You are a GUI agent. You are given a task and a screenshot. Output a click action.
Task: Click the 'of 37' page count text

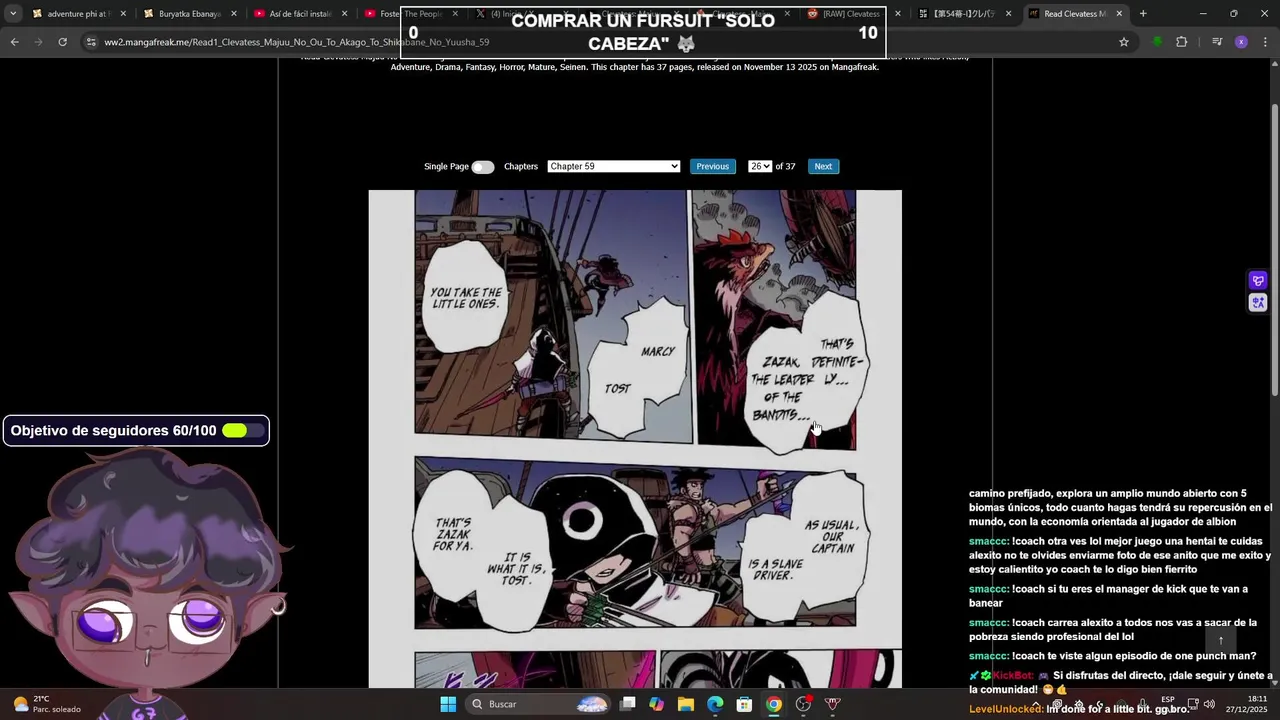pyautogui.click(x=785, y=166)
